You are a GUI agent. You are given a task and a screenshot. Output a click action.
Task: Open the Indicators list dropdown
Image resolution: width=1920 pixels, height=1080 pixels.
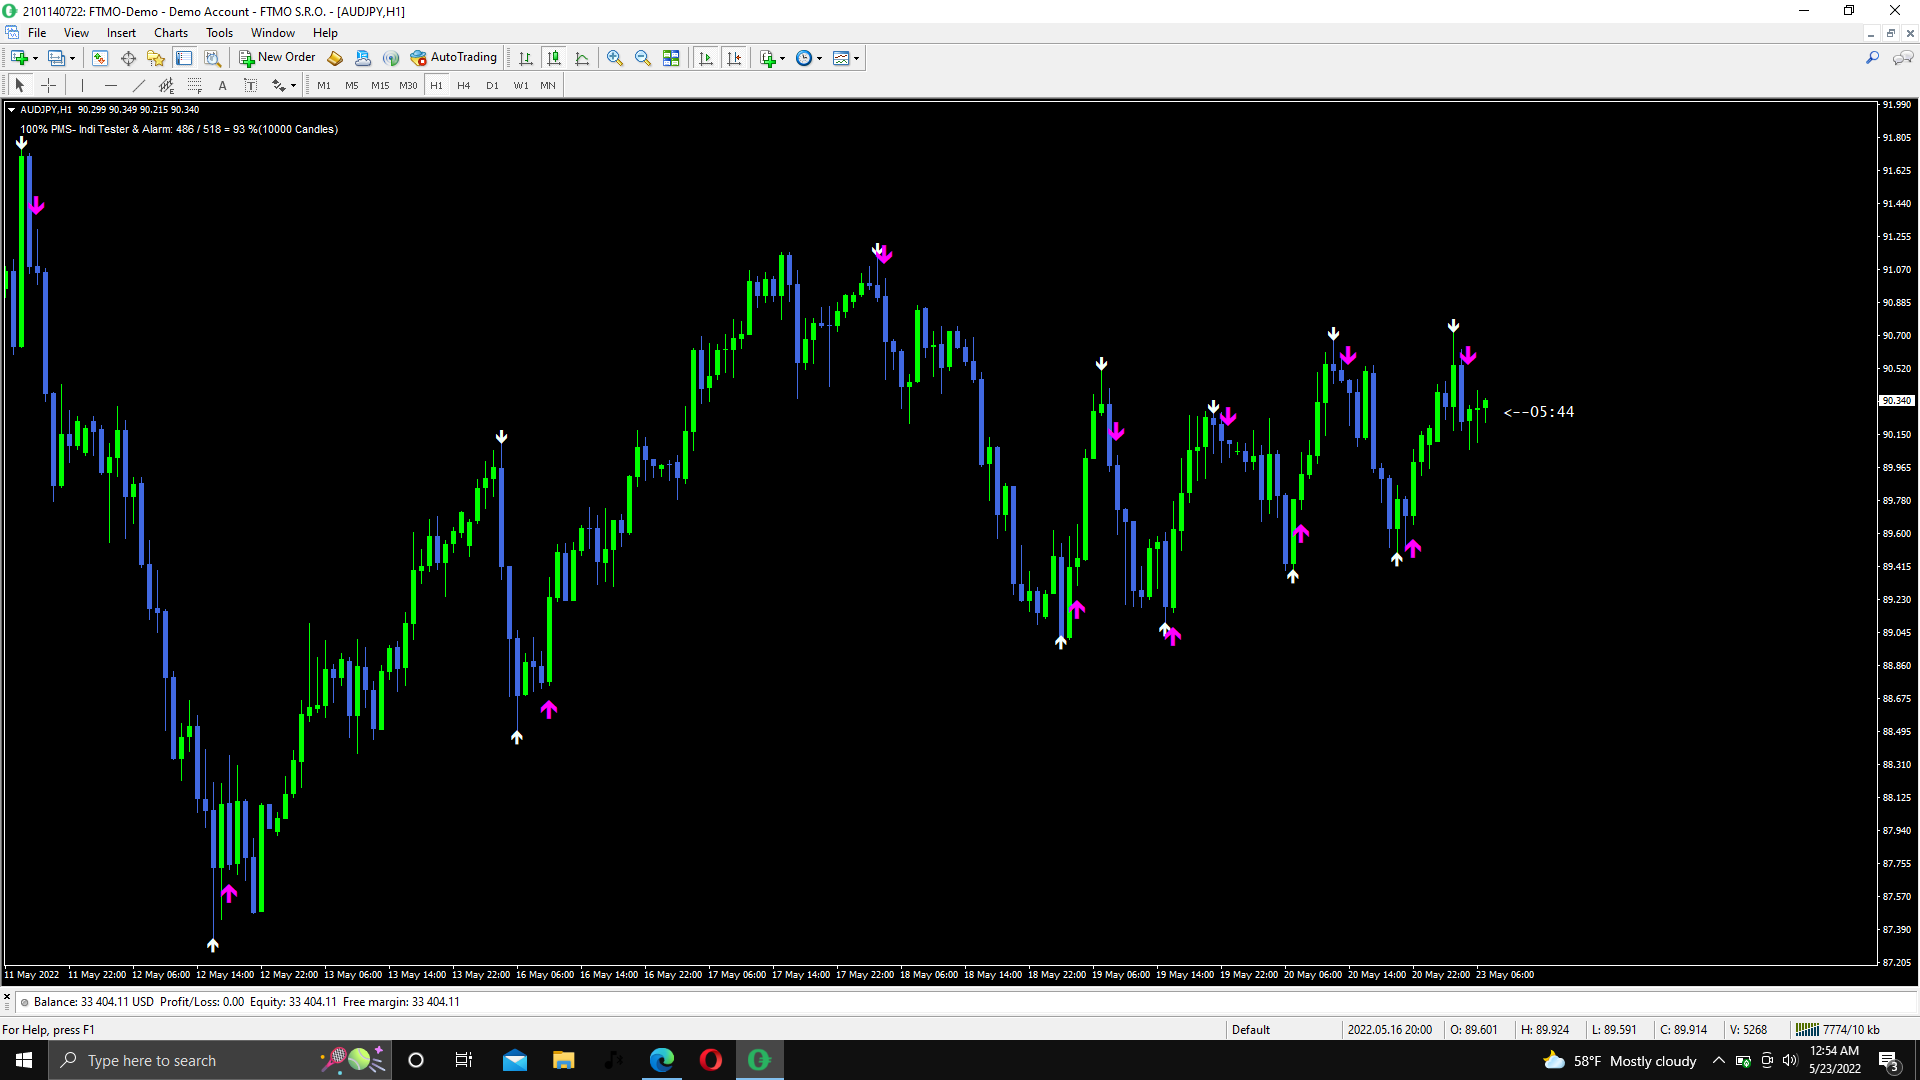pos(782,58)
